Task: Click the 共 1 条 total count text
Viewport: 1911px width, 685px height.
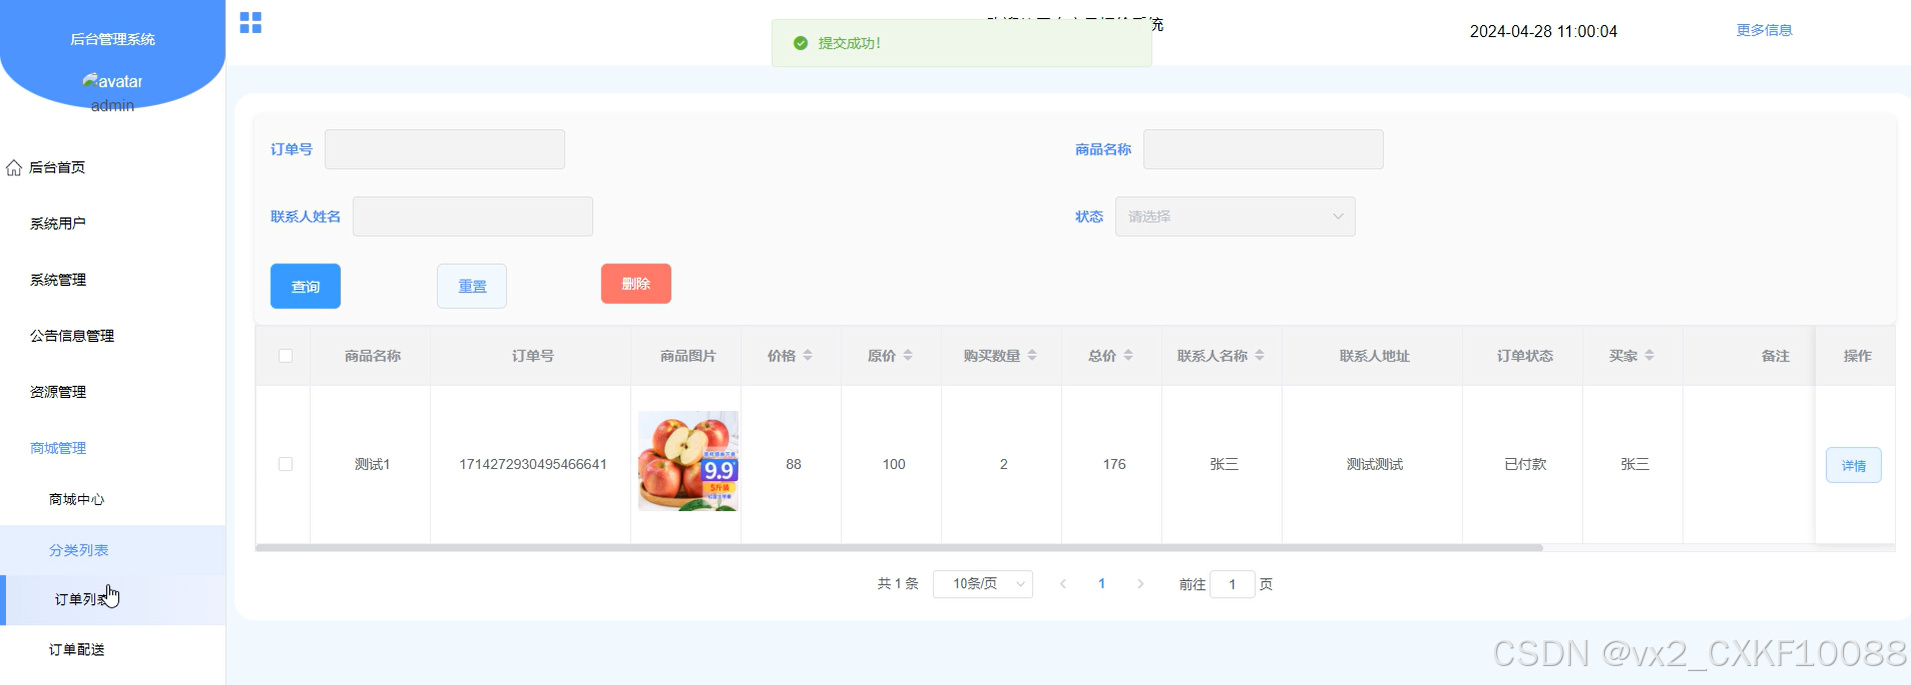Action: tap(897, 584)
